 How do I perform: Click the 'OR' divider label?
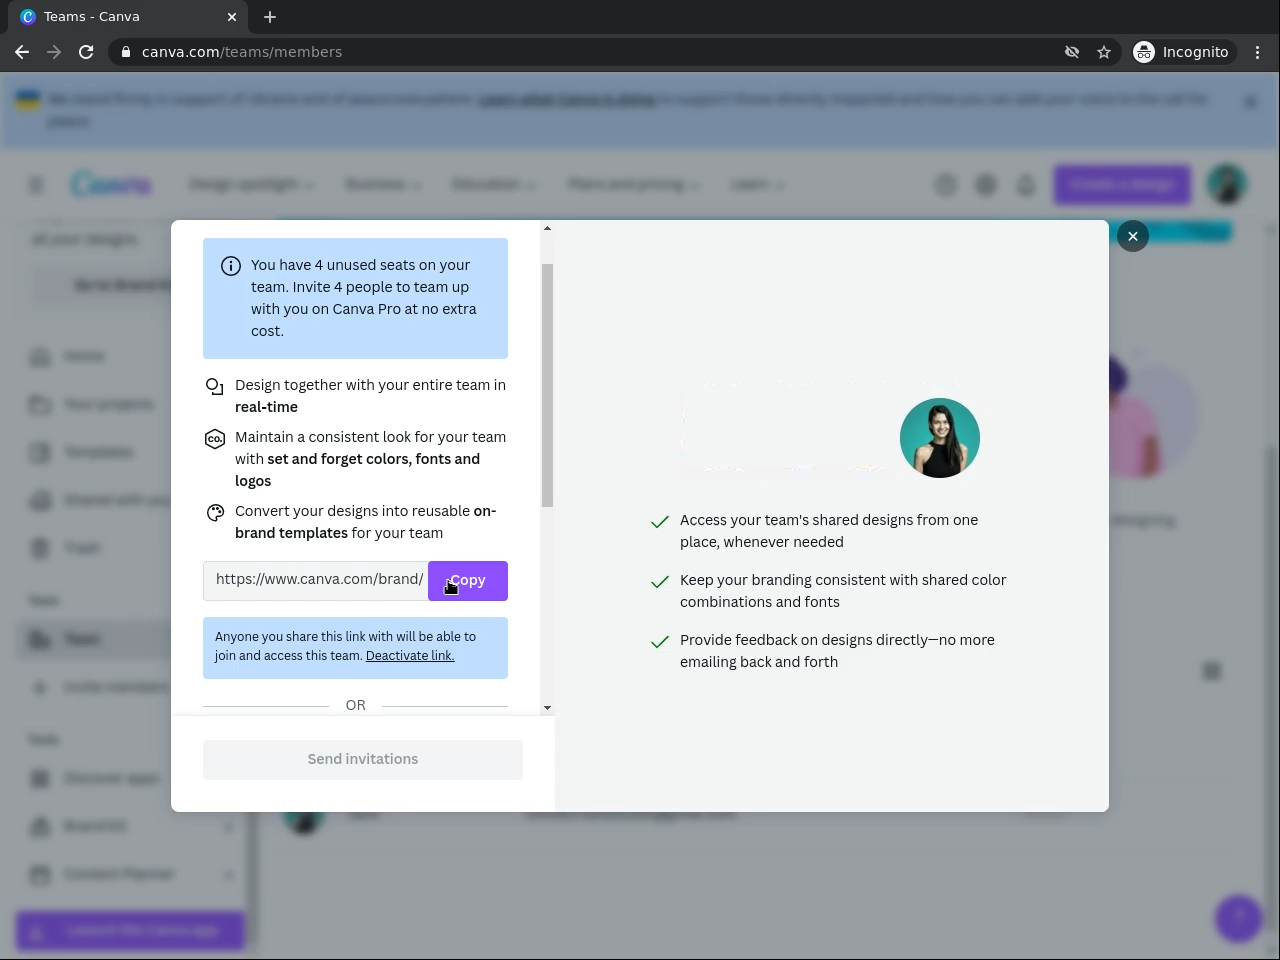click(356, 706)
